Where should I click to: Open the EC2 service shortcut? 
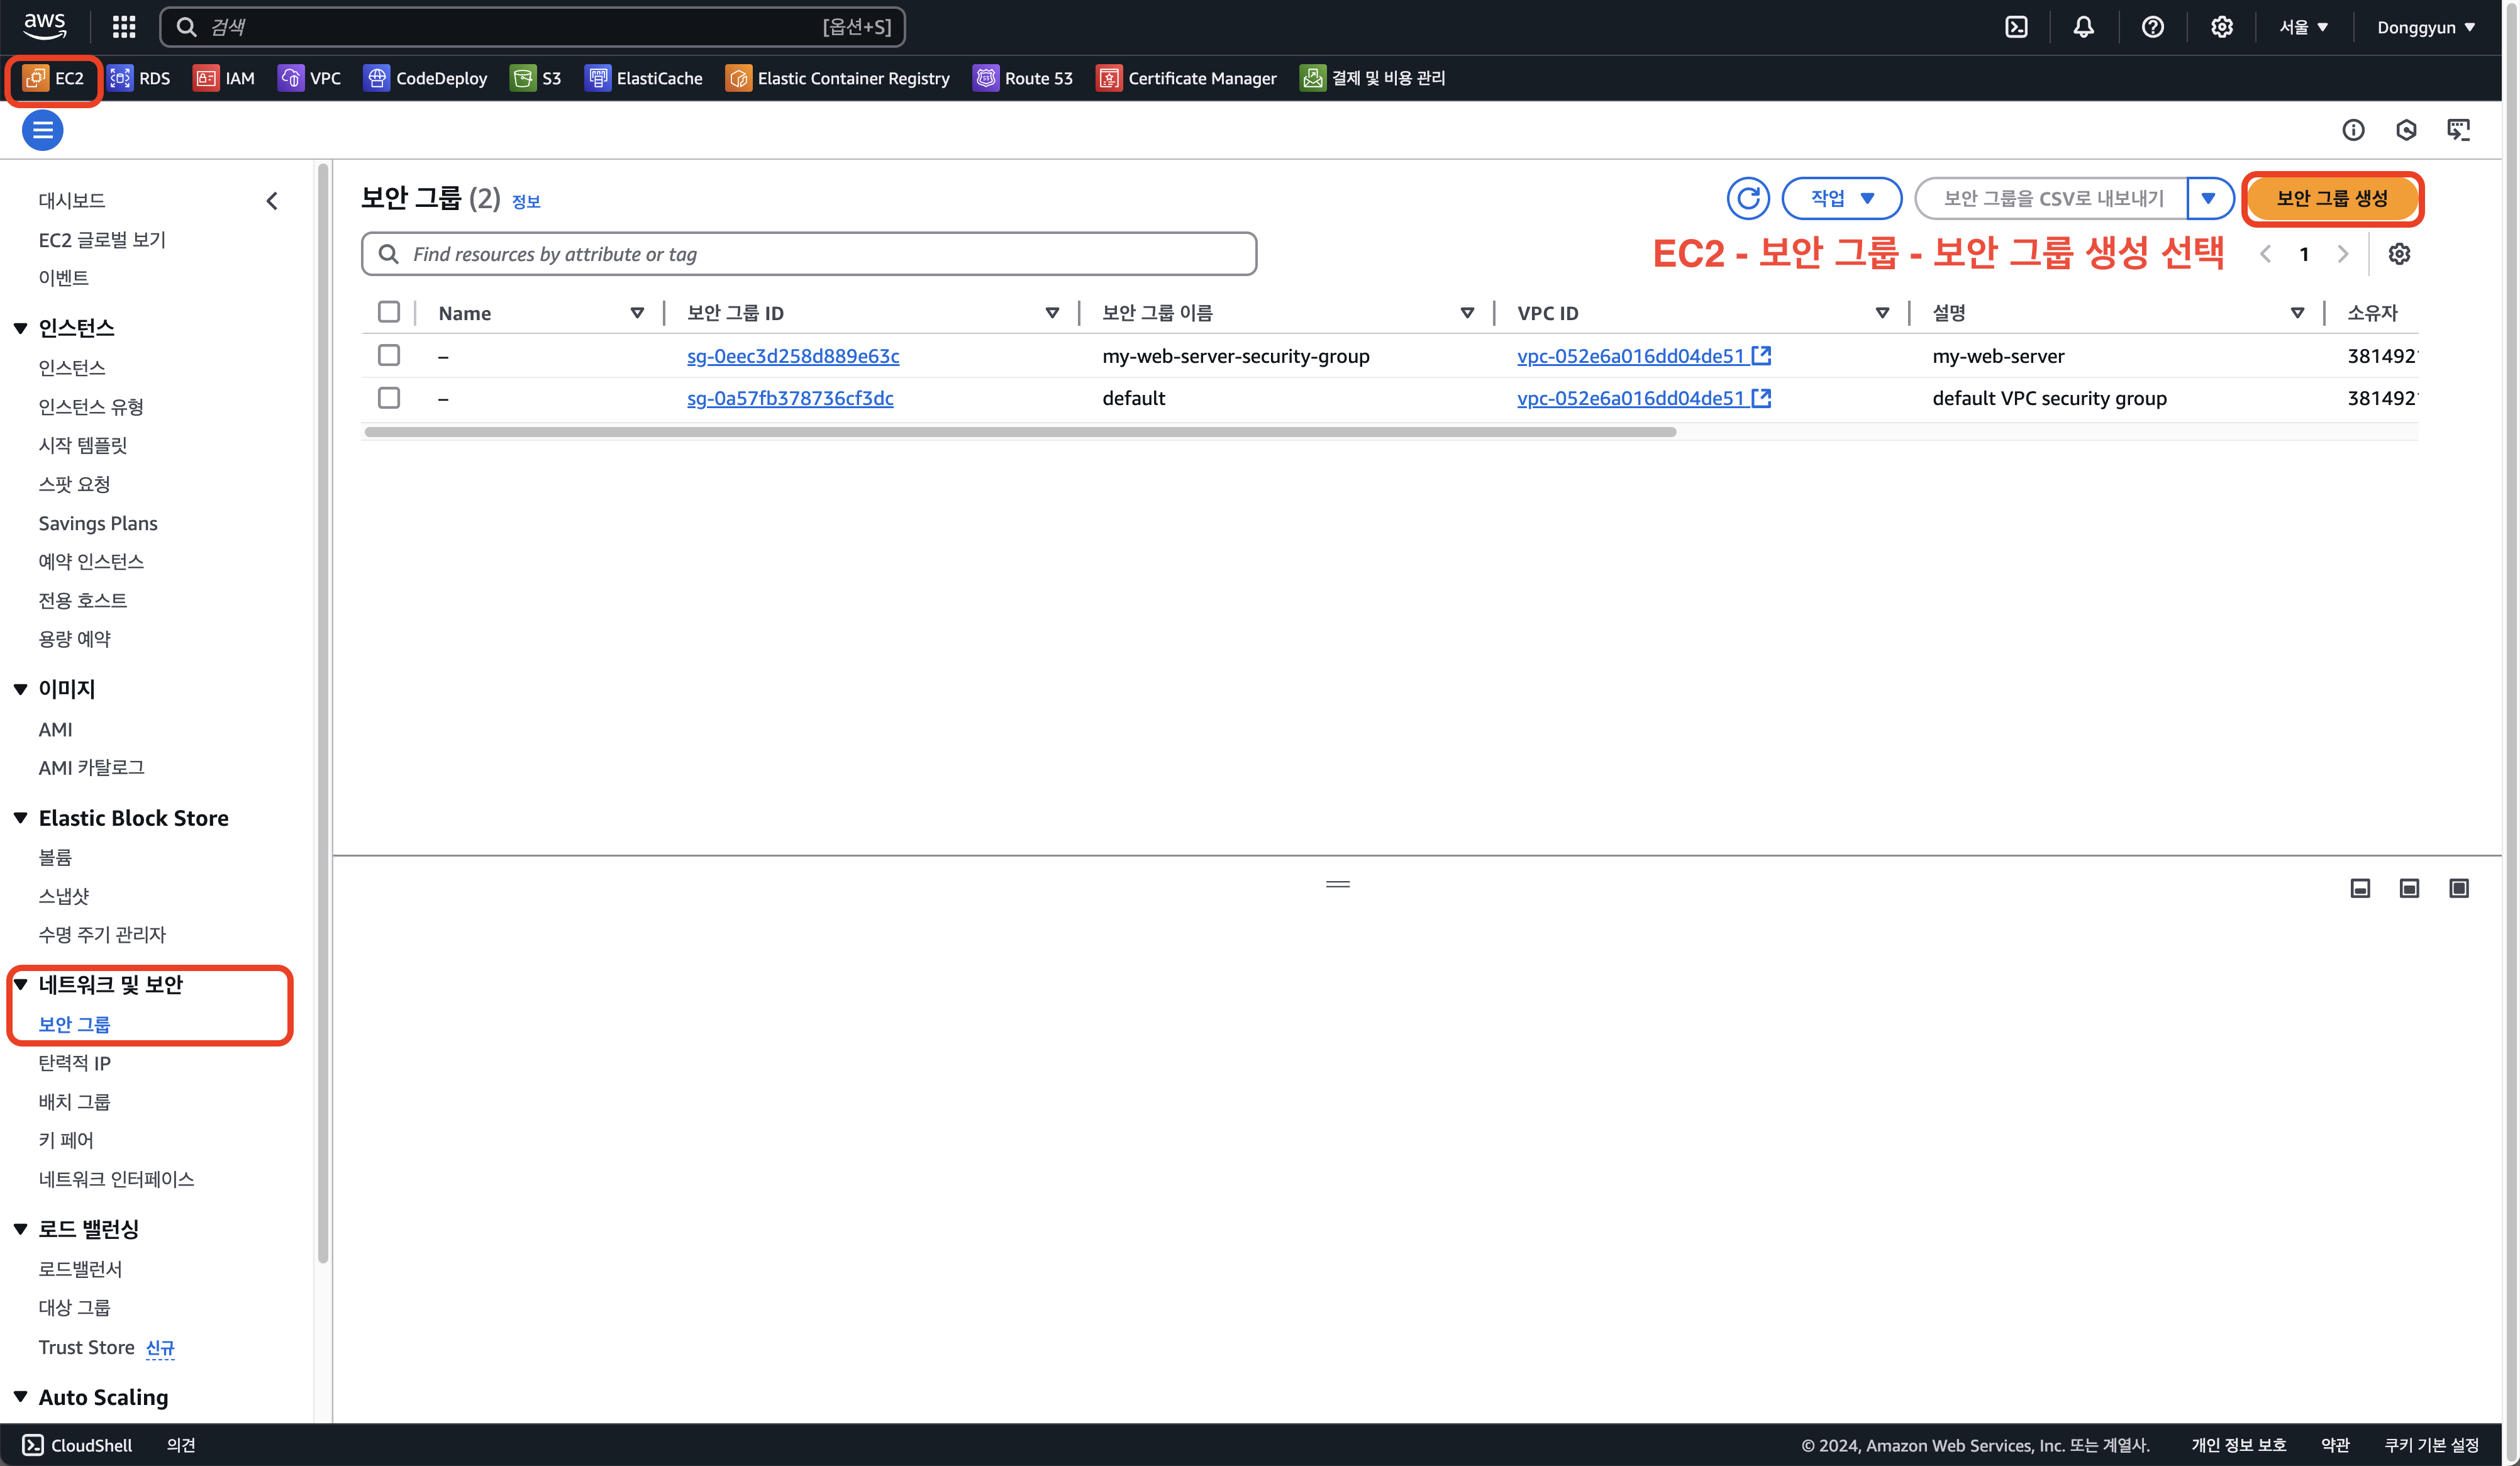point(54,78)
